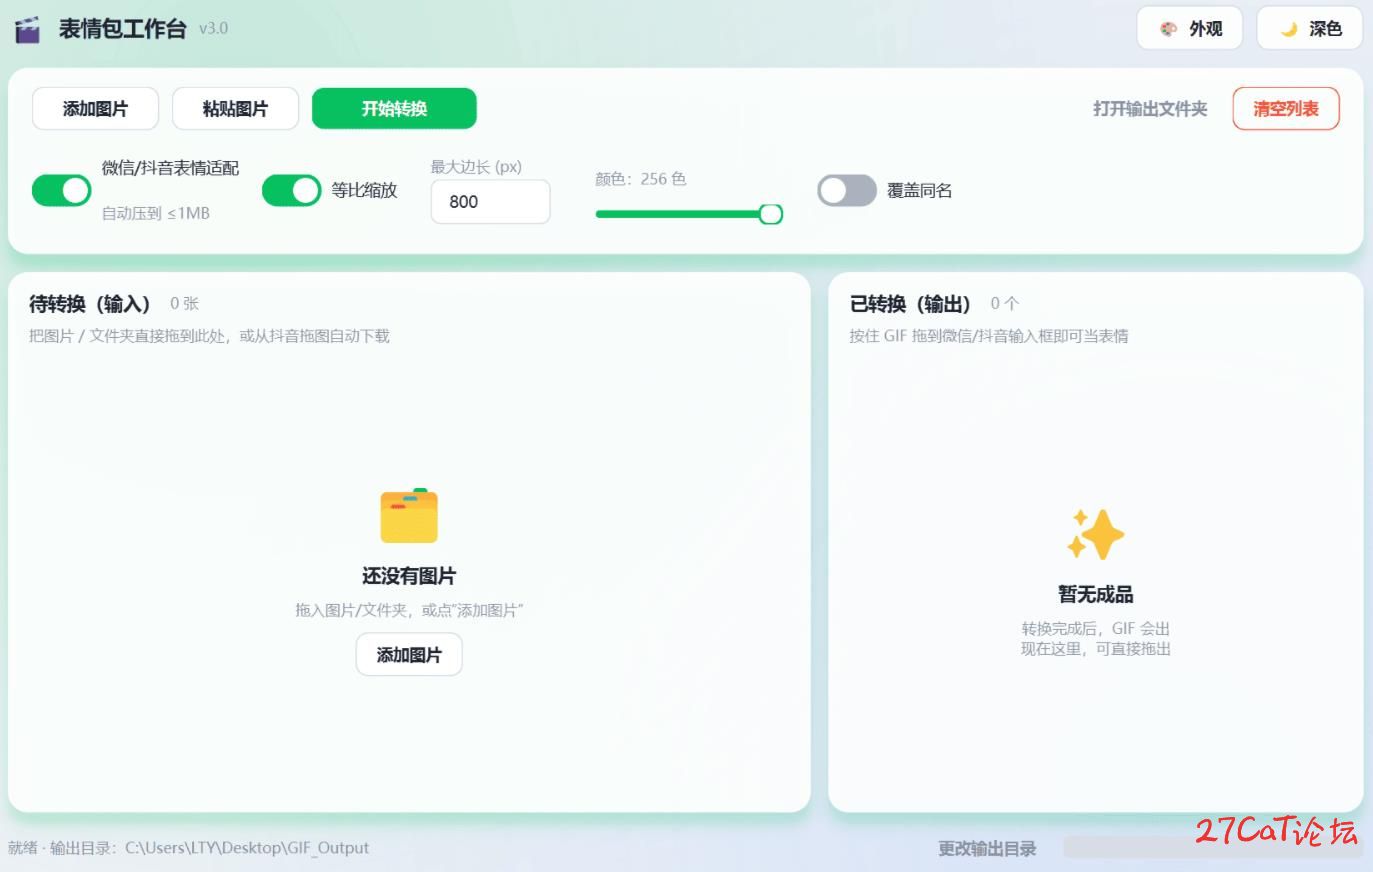This screenshot has height=872, width=1373.
Task: Start conversion with 开始转换 button
Action: click(394, 108)
